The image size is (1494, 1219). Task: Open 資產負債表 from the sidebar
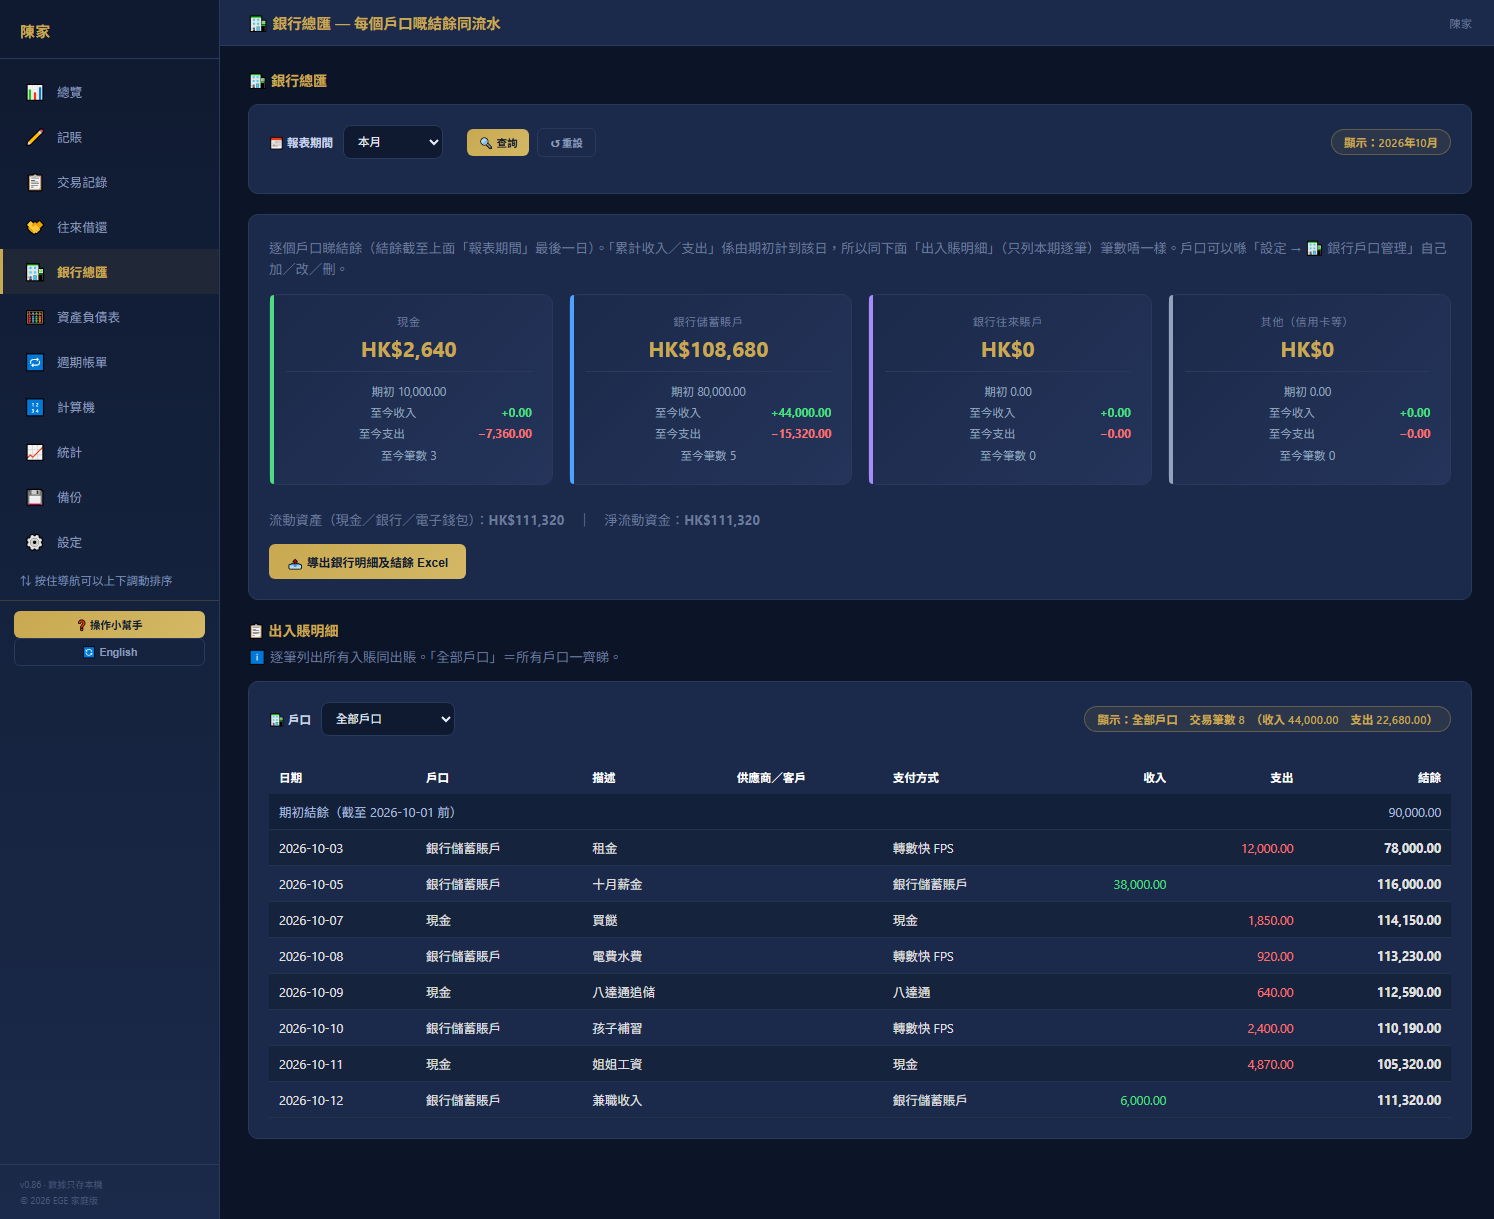(x=110, y=317)
